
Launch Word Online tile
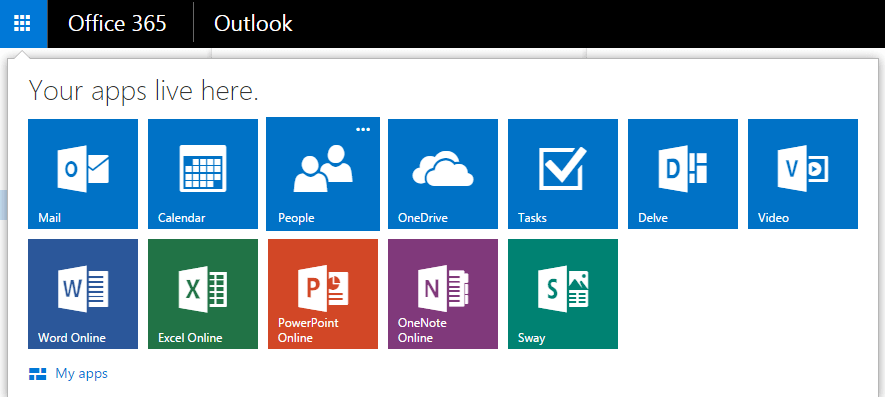[x=83, y=294]
